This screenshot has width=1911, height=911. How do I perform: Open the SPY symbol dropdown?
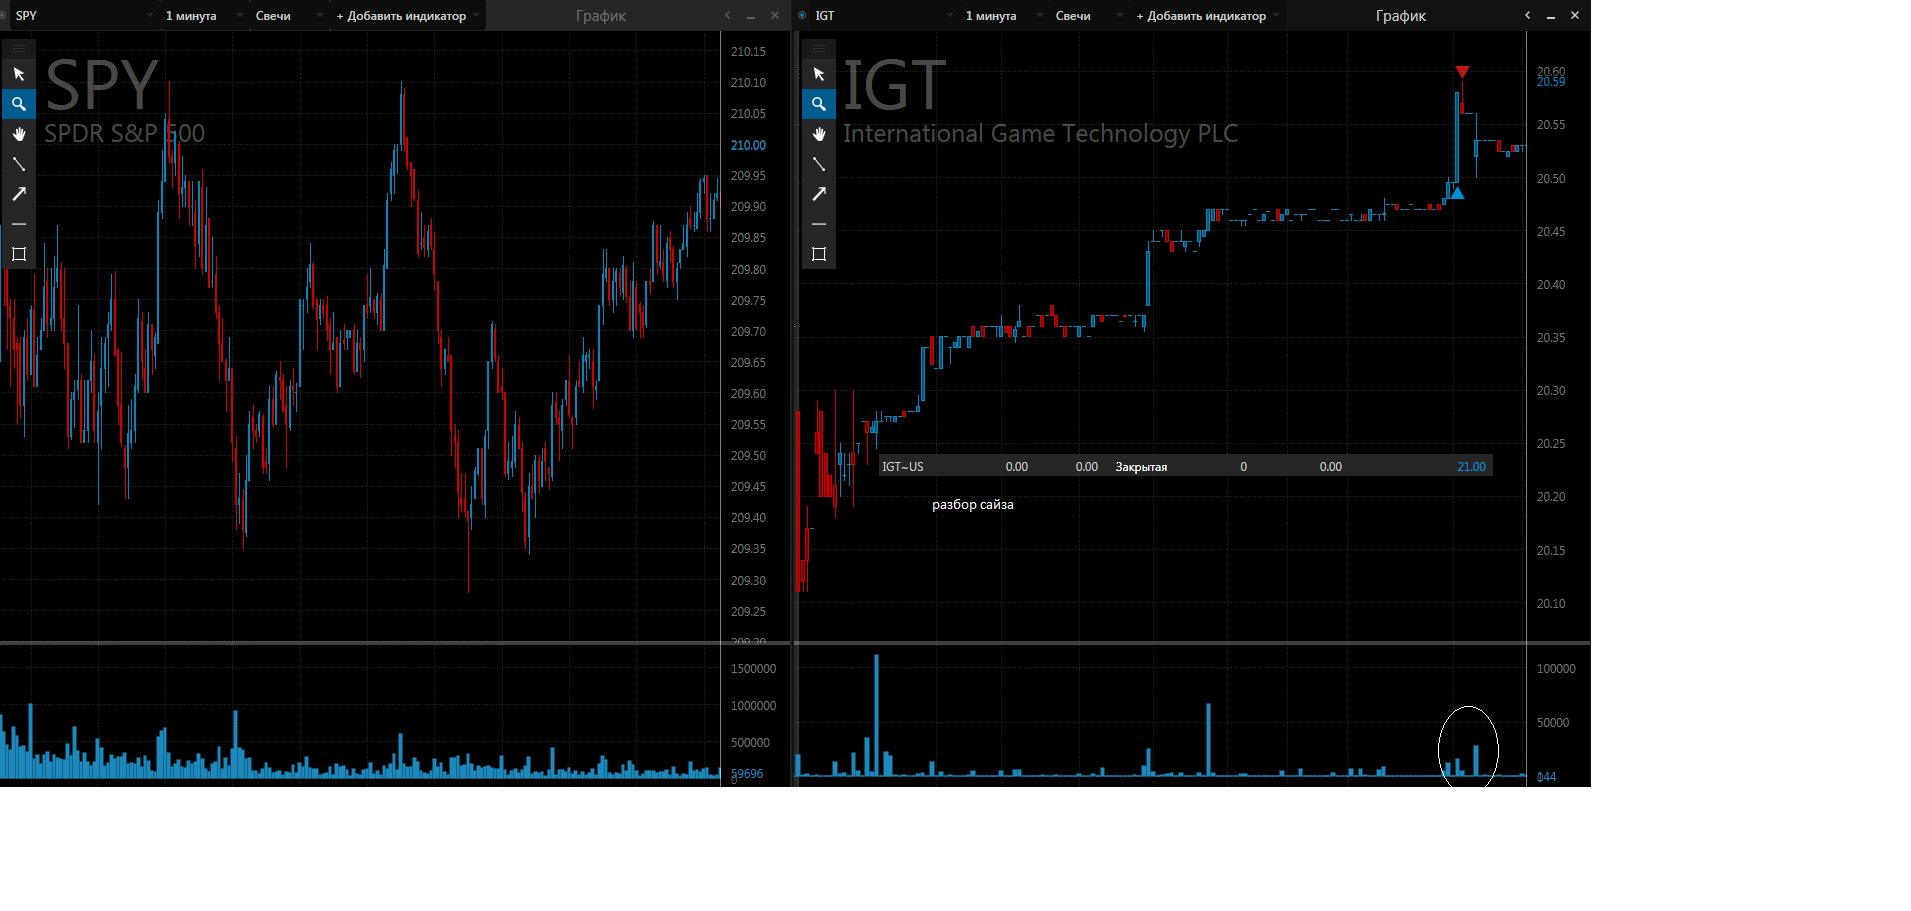pos(150,15)
